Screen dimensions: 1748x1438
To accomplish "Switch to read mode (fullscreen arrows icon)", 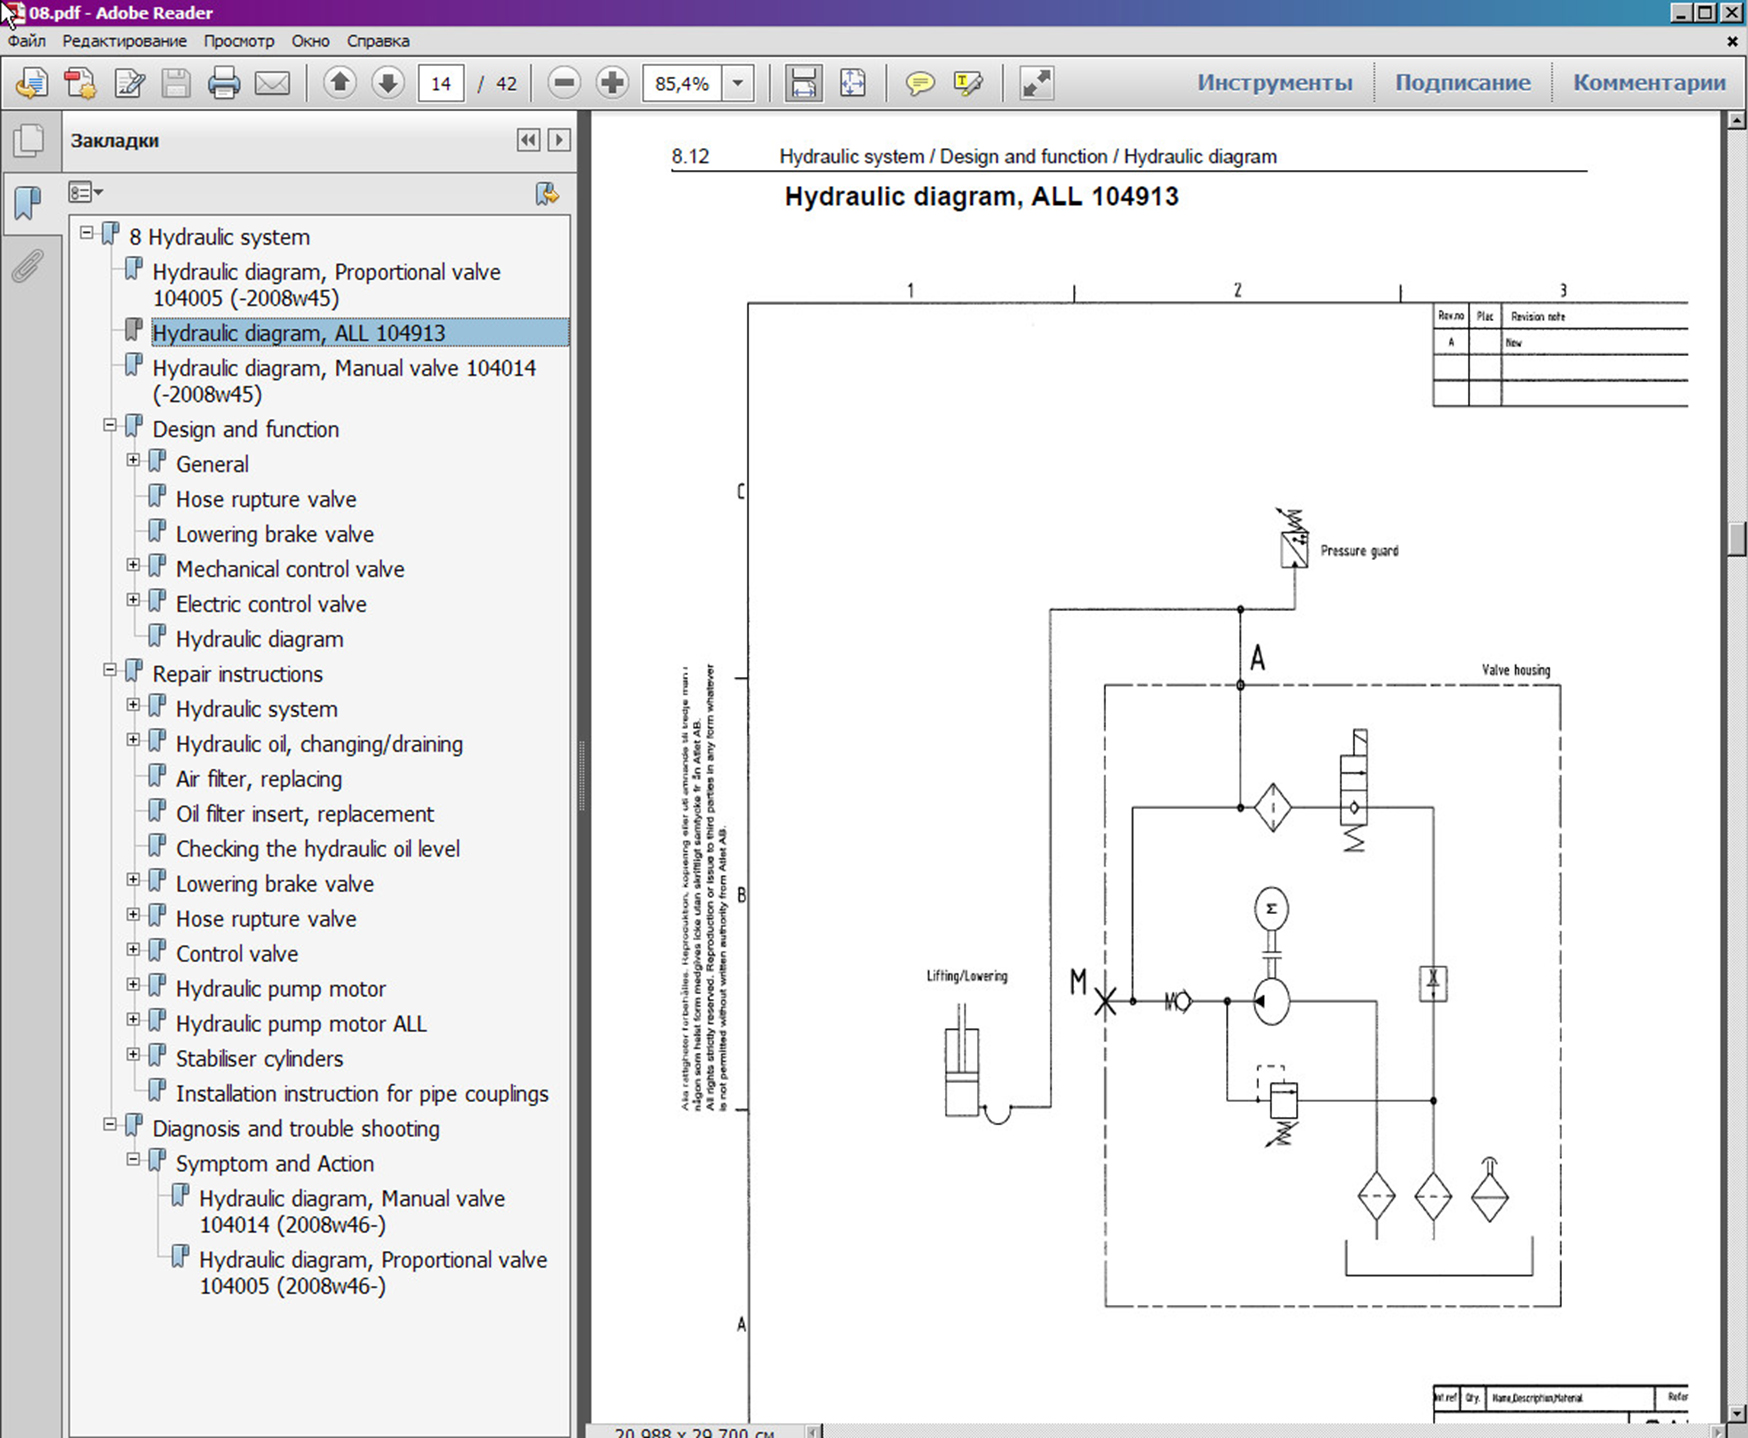I will coord(1036,83).
